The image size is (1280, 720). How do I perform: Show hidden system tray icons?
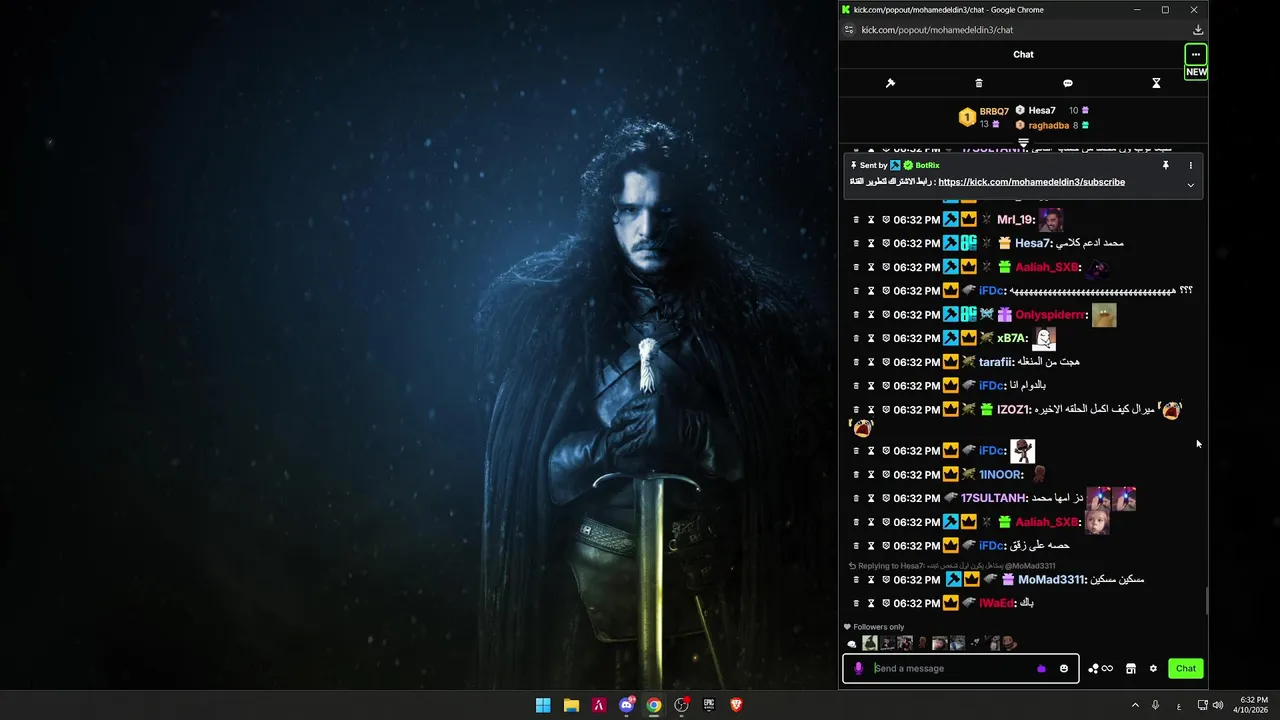tap(1135, 705)
